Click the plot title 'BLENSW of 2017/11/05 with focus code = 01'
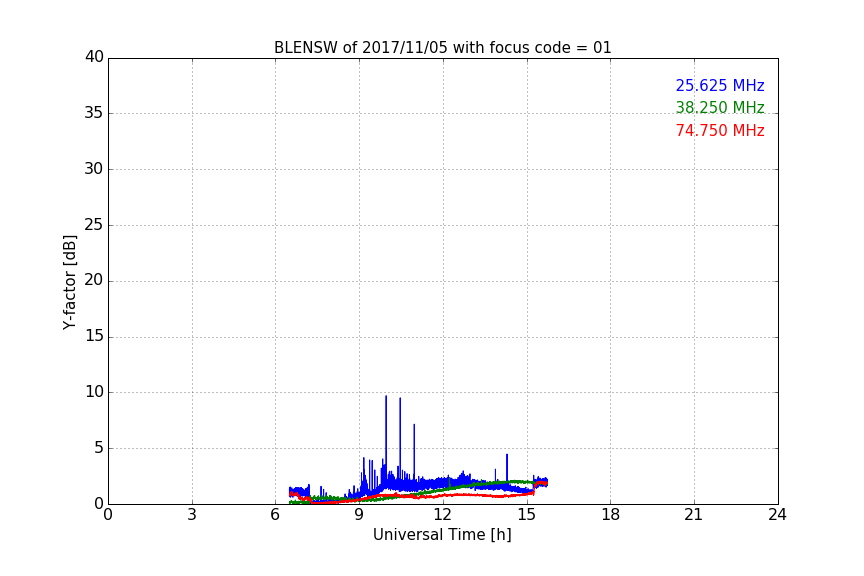864x576 pixels. click(x=442, y=48)
